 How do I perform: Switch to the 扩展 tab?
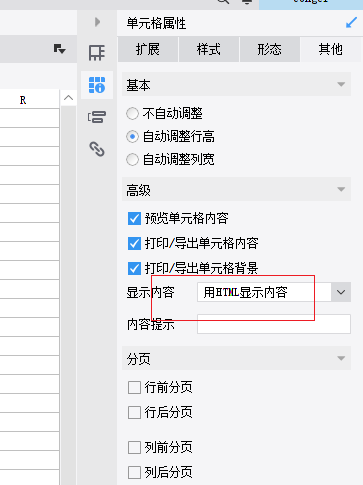[148, 49]
